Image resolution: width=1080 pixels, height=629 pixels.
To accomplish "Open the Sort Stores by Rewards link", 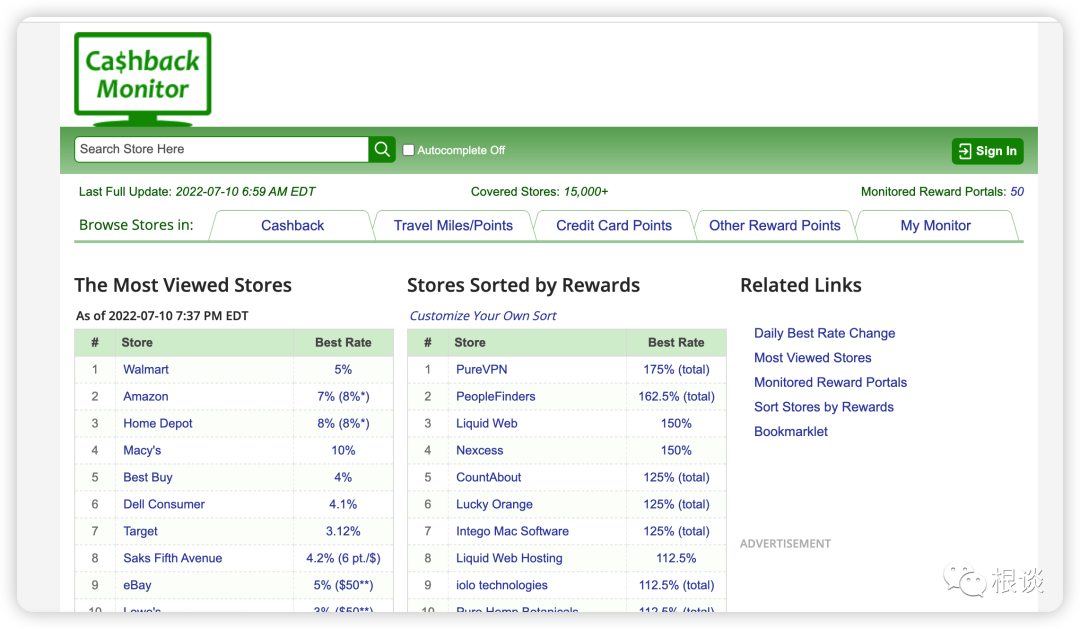I will tap(823, 407).
